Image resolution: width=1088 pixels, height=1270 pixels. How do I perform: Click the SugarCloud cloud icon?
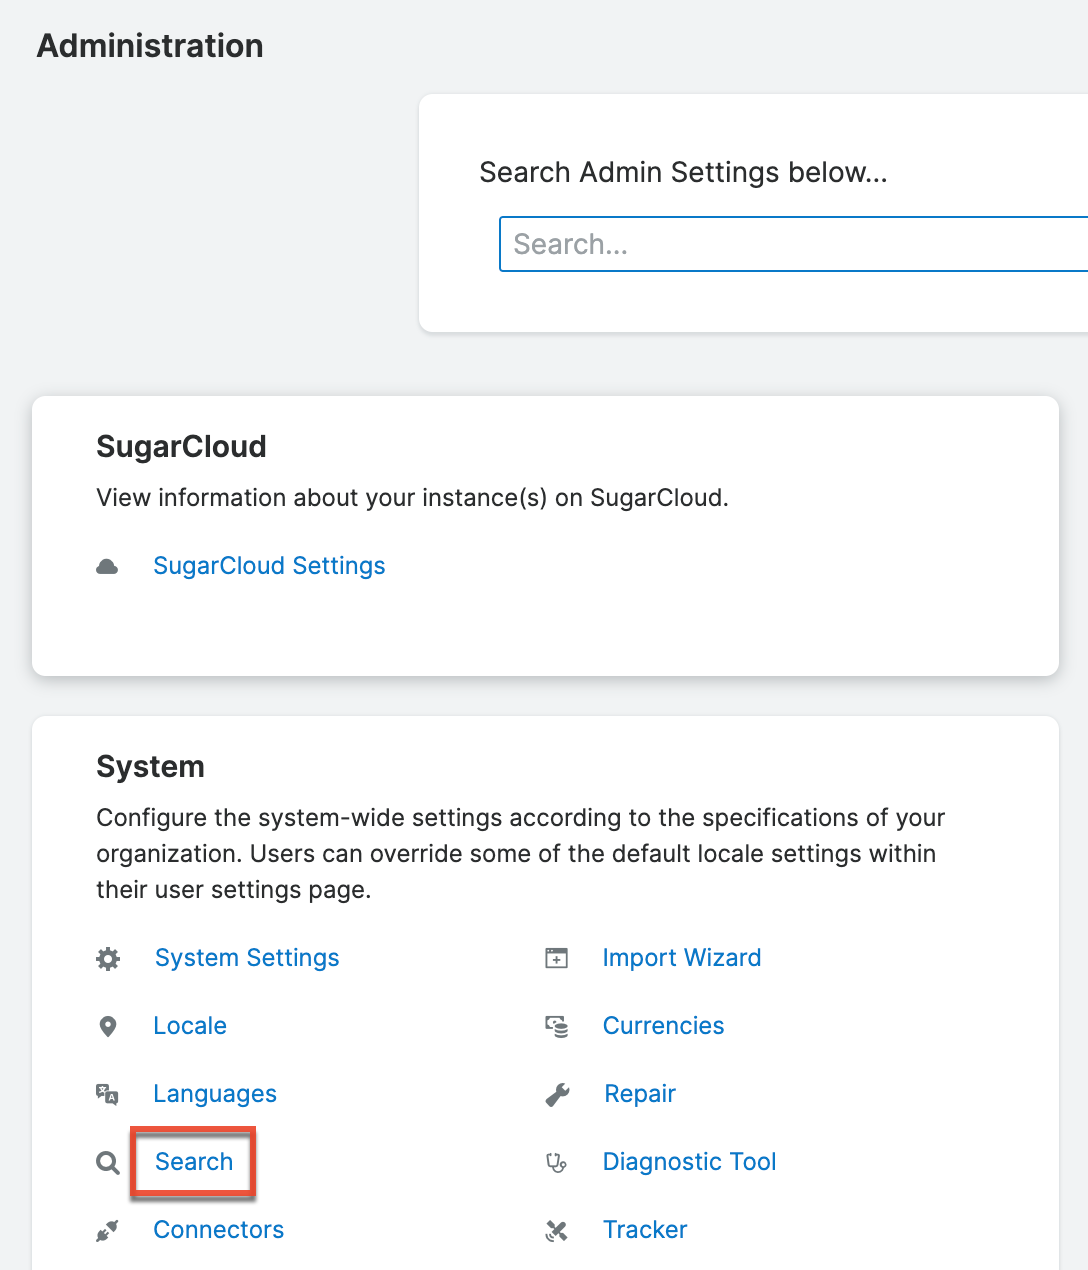click(107, 567)
